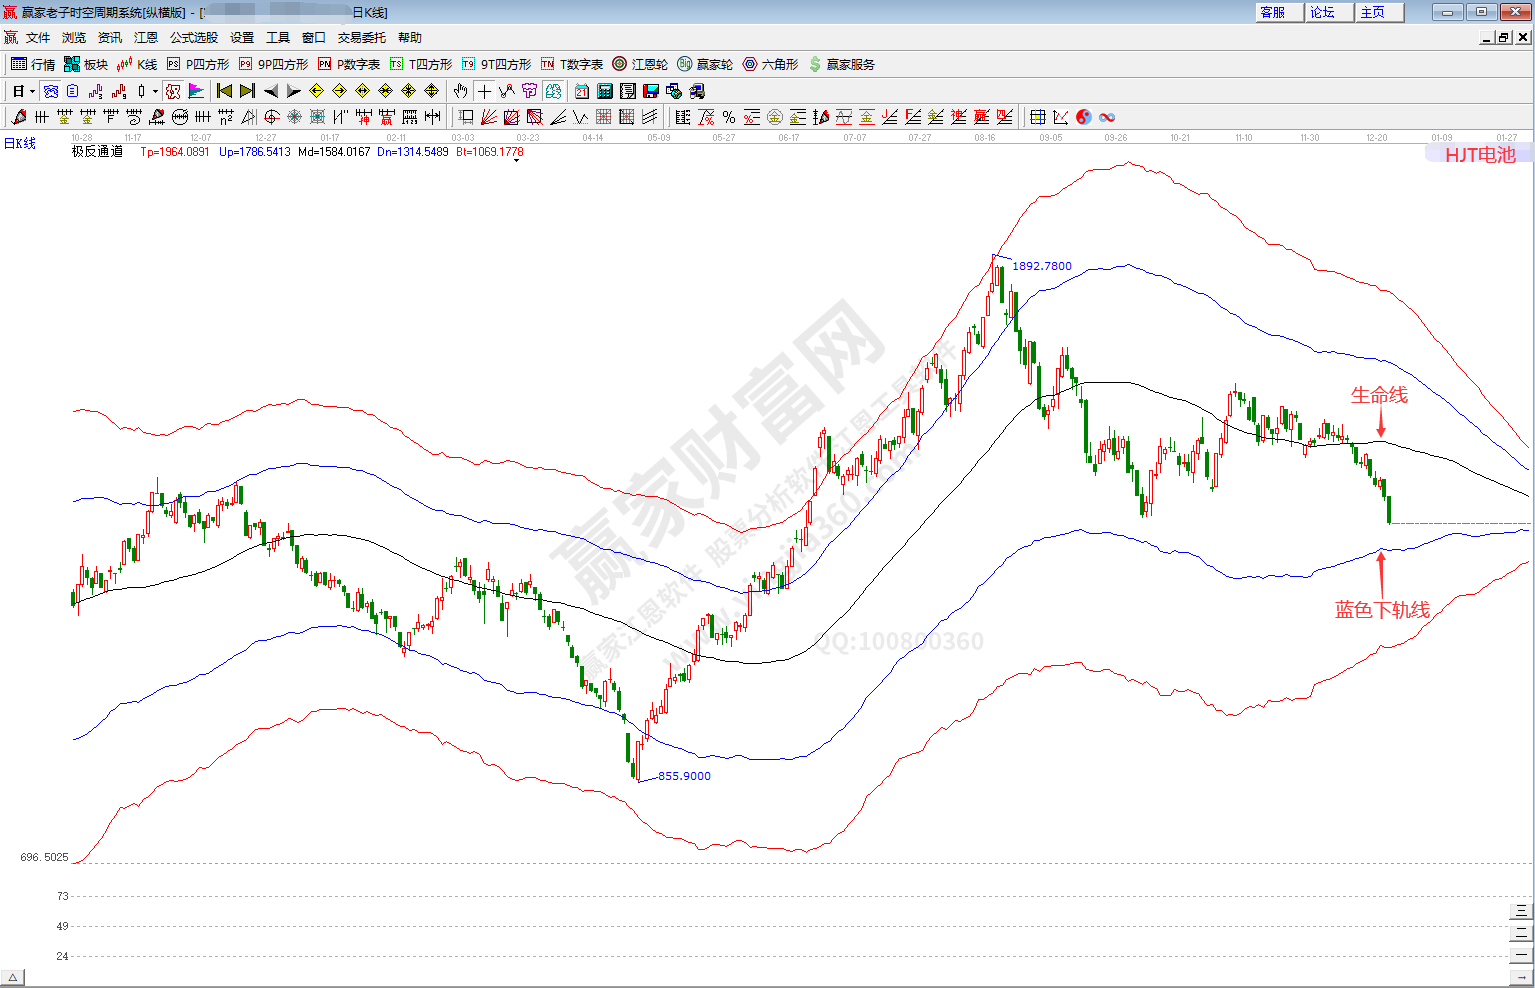Click the 日K线 label at chart corner
This screenshot has height=988, width=1535.
[x=20, y=143]
